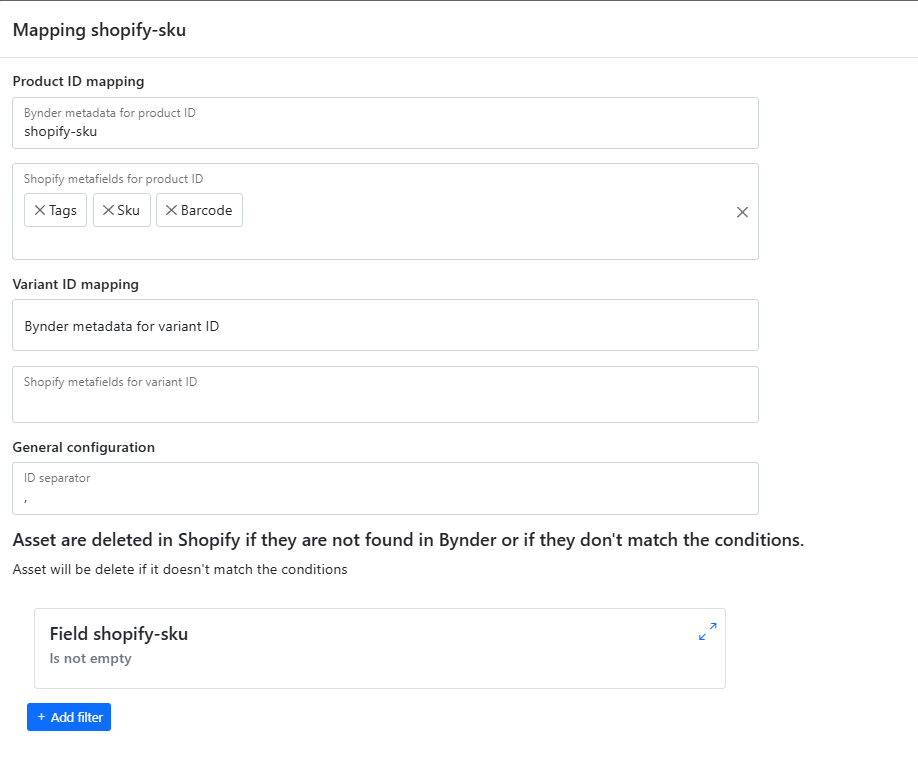Viewport: 918px width, 772px height.
Task: Expand the Field shopify-sku filter card
Action: pyautogui.click(x=707, y=632)
